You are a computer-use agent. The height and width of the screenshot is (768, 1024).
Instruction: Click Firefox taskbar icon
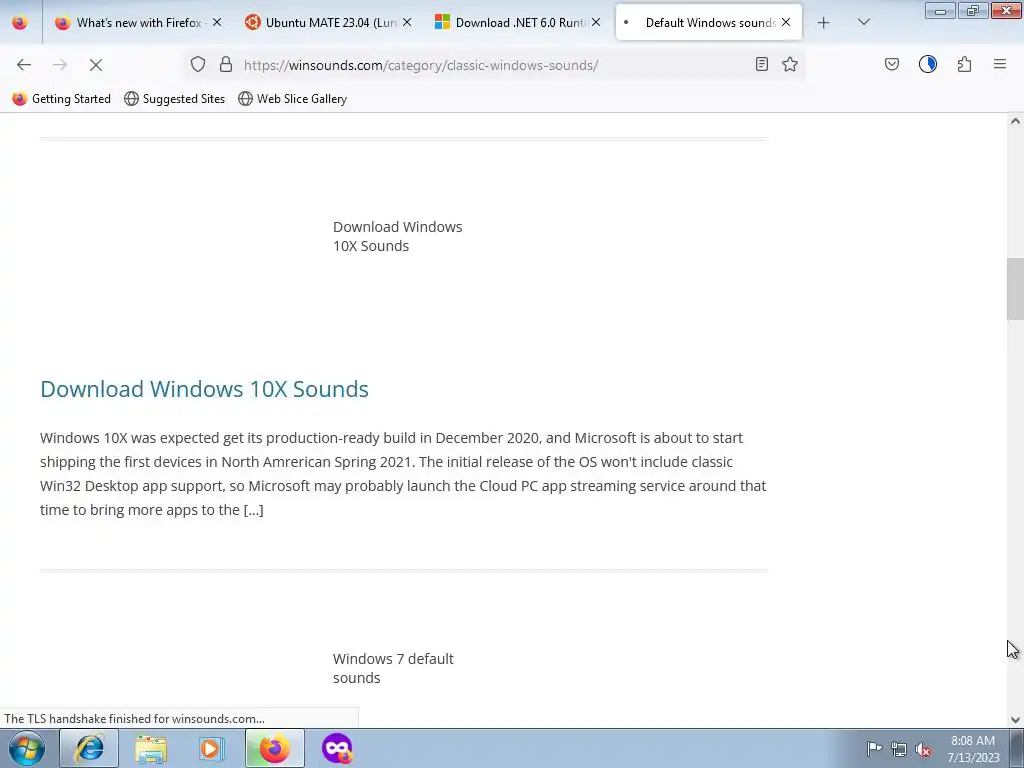click(x=274, y=748)
